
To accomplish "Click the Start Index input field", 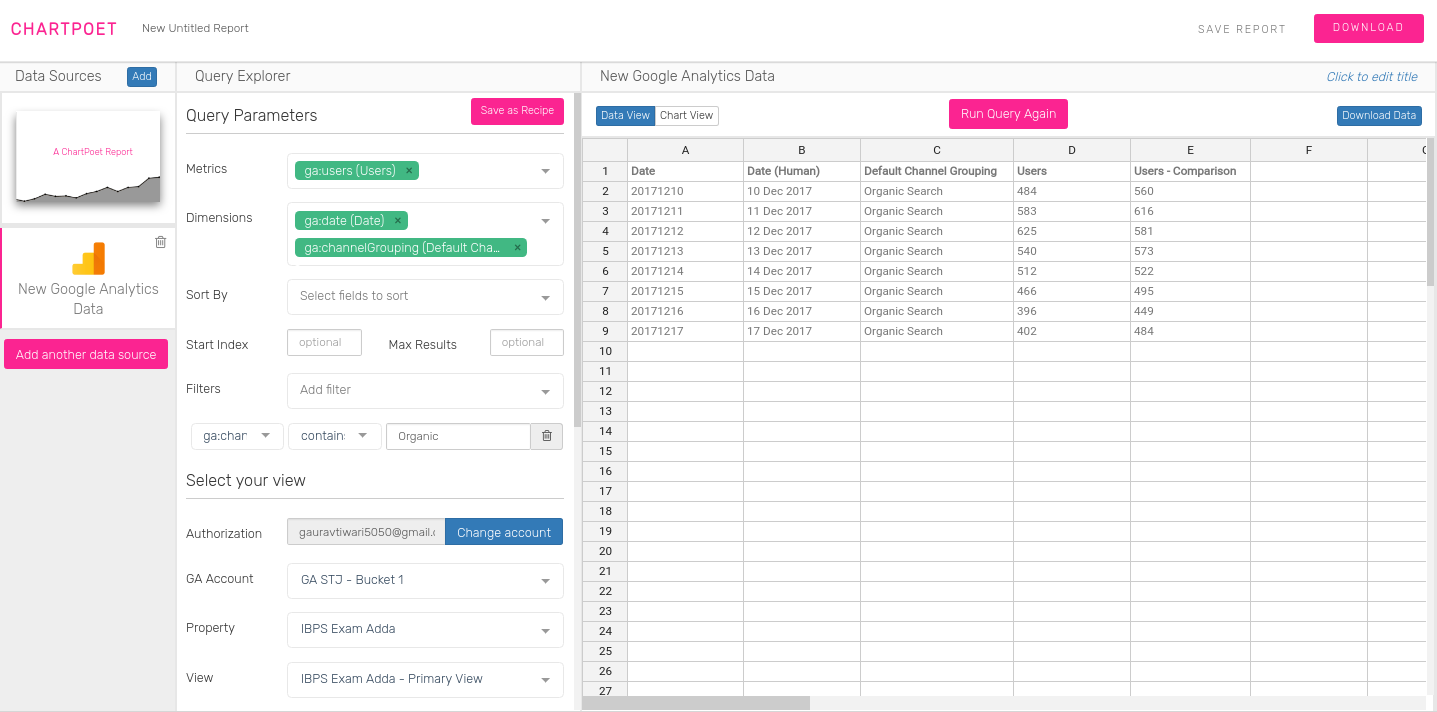I will 324,342.
